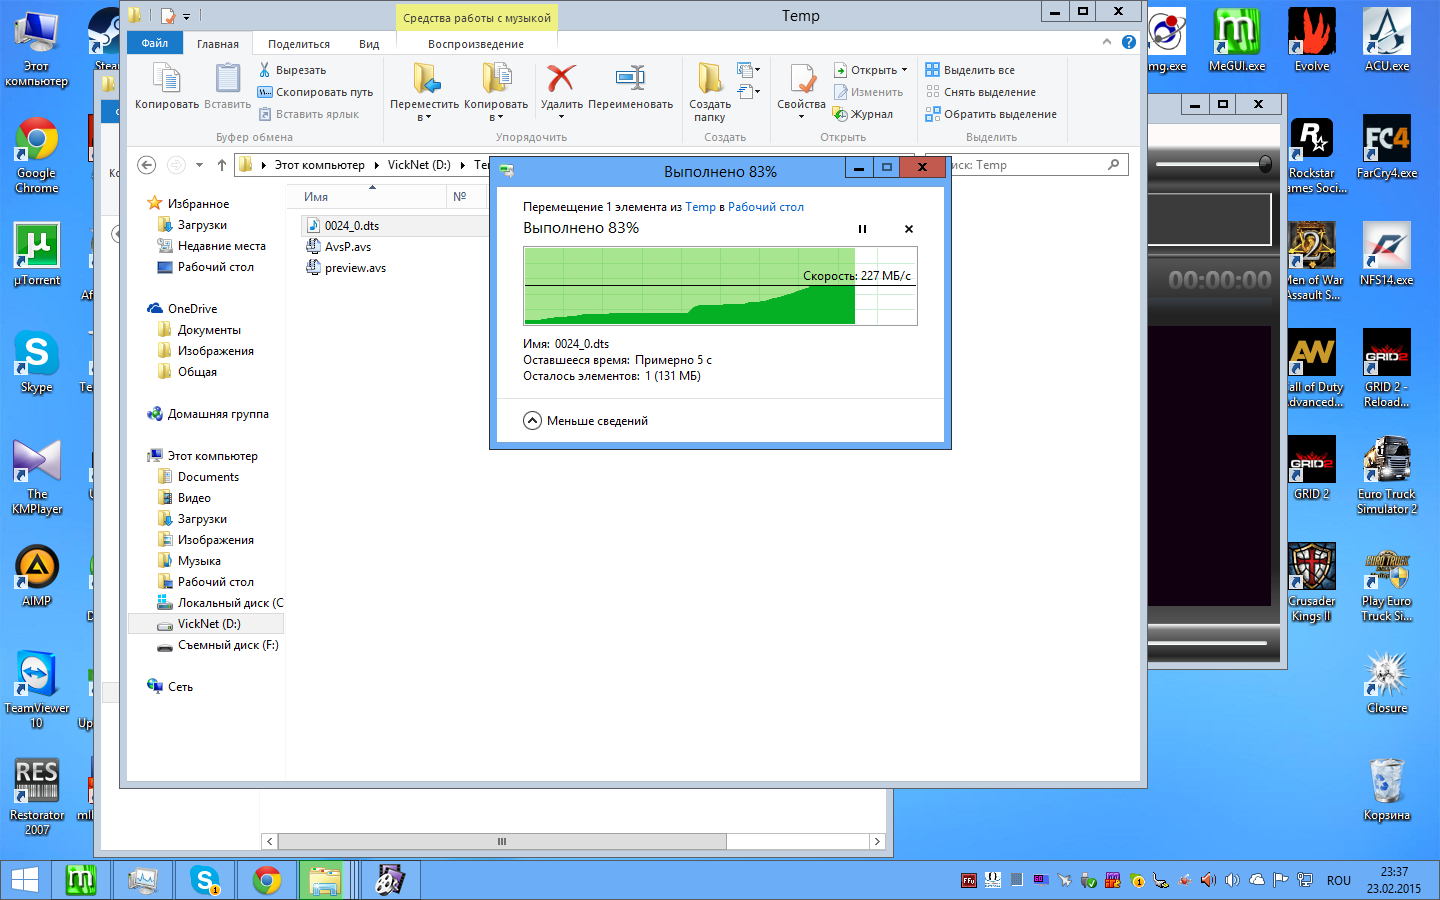Click Invert selection (Обратить выделение)
1440x900 pixels.
tap(991, 114)
